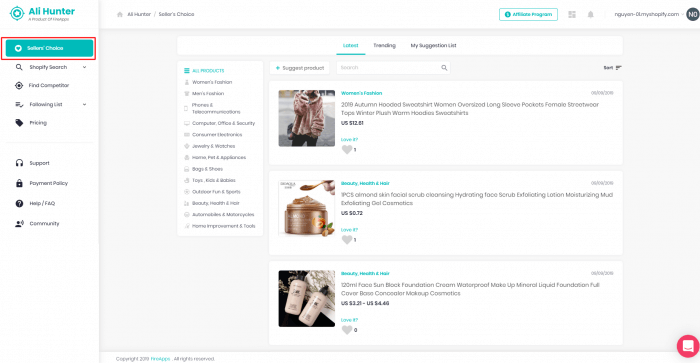The width and height of the screenshot is (700, 363).
Task: Open the 2019 Autumn Hooded Sweatshirt title
Action: pos(470,108)
